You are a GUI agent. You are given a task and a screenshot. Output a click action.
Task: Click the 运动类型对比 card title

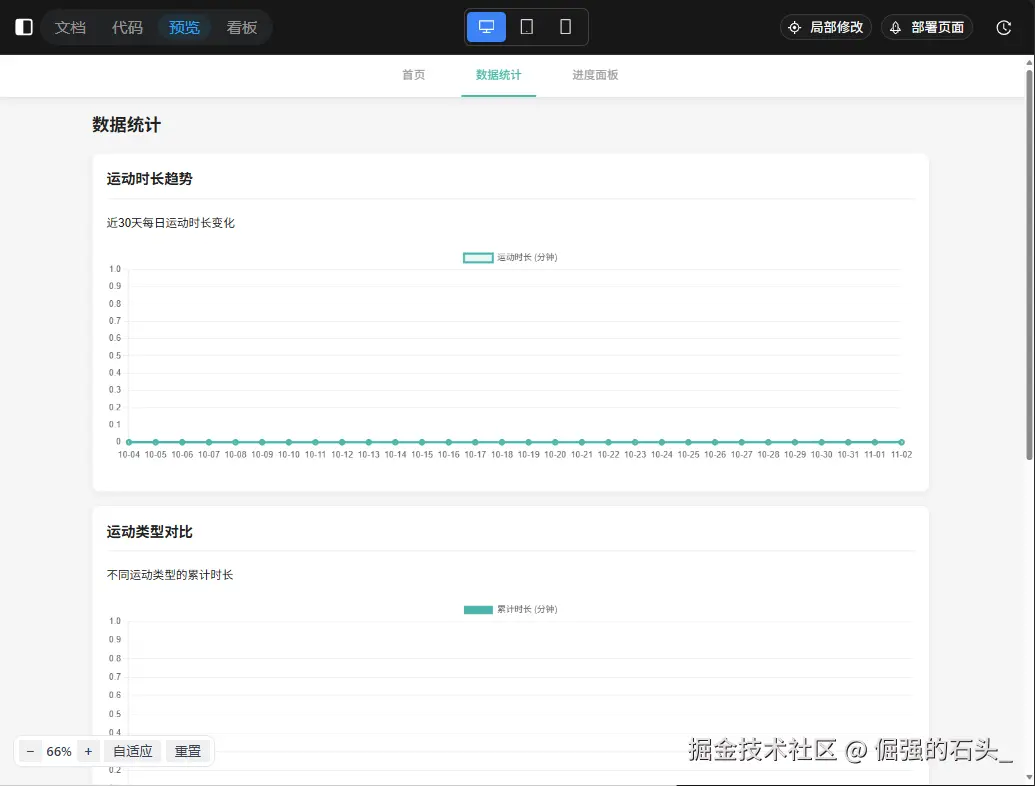[150, 531]
